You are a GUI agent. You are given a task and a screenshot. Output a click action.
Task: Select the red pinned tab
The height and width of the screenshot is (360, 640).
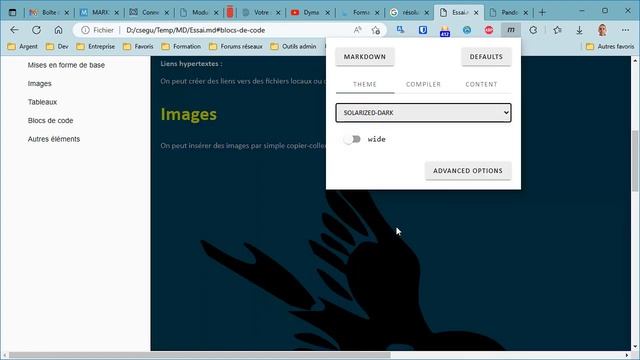230,12
